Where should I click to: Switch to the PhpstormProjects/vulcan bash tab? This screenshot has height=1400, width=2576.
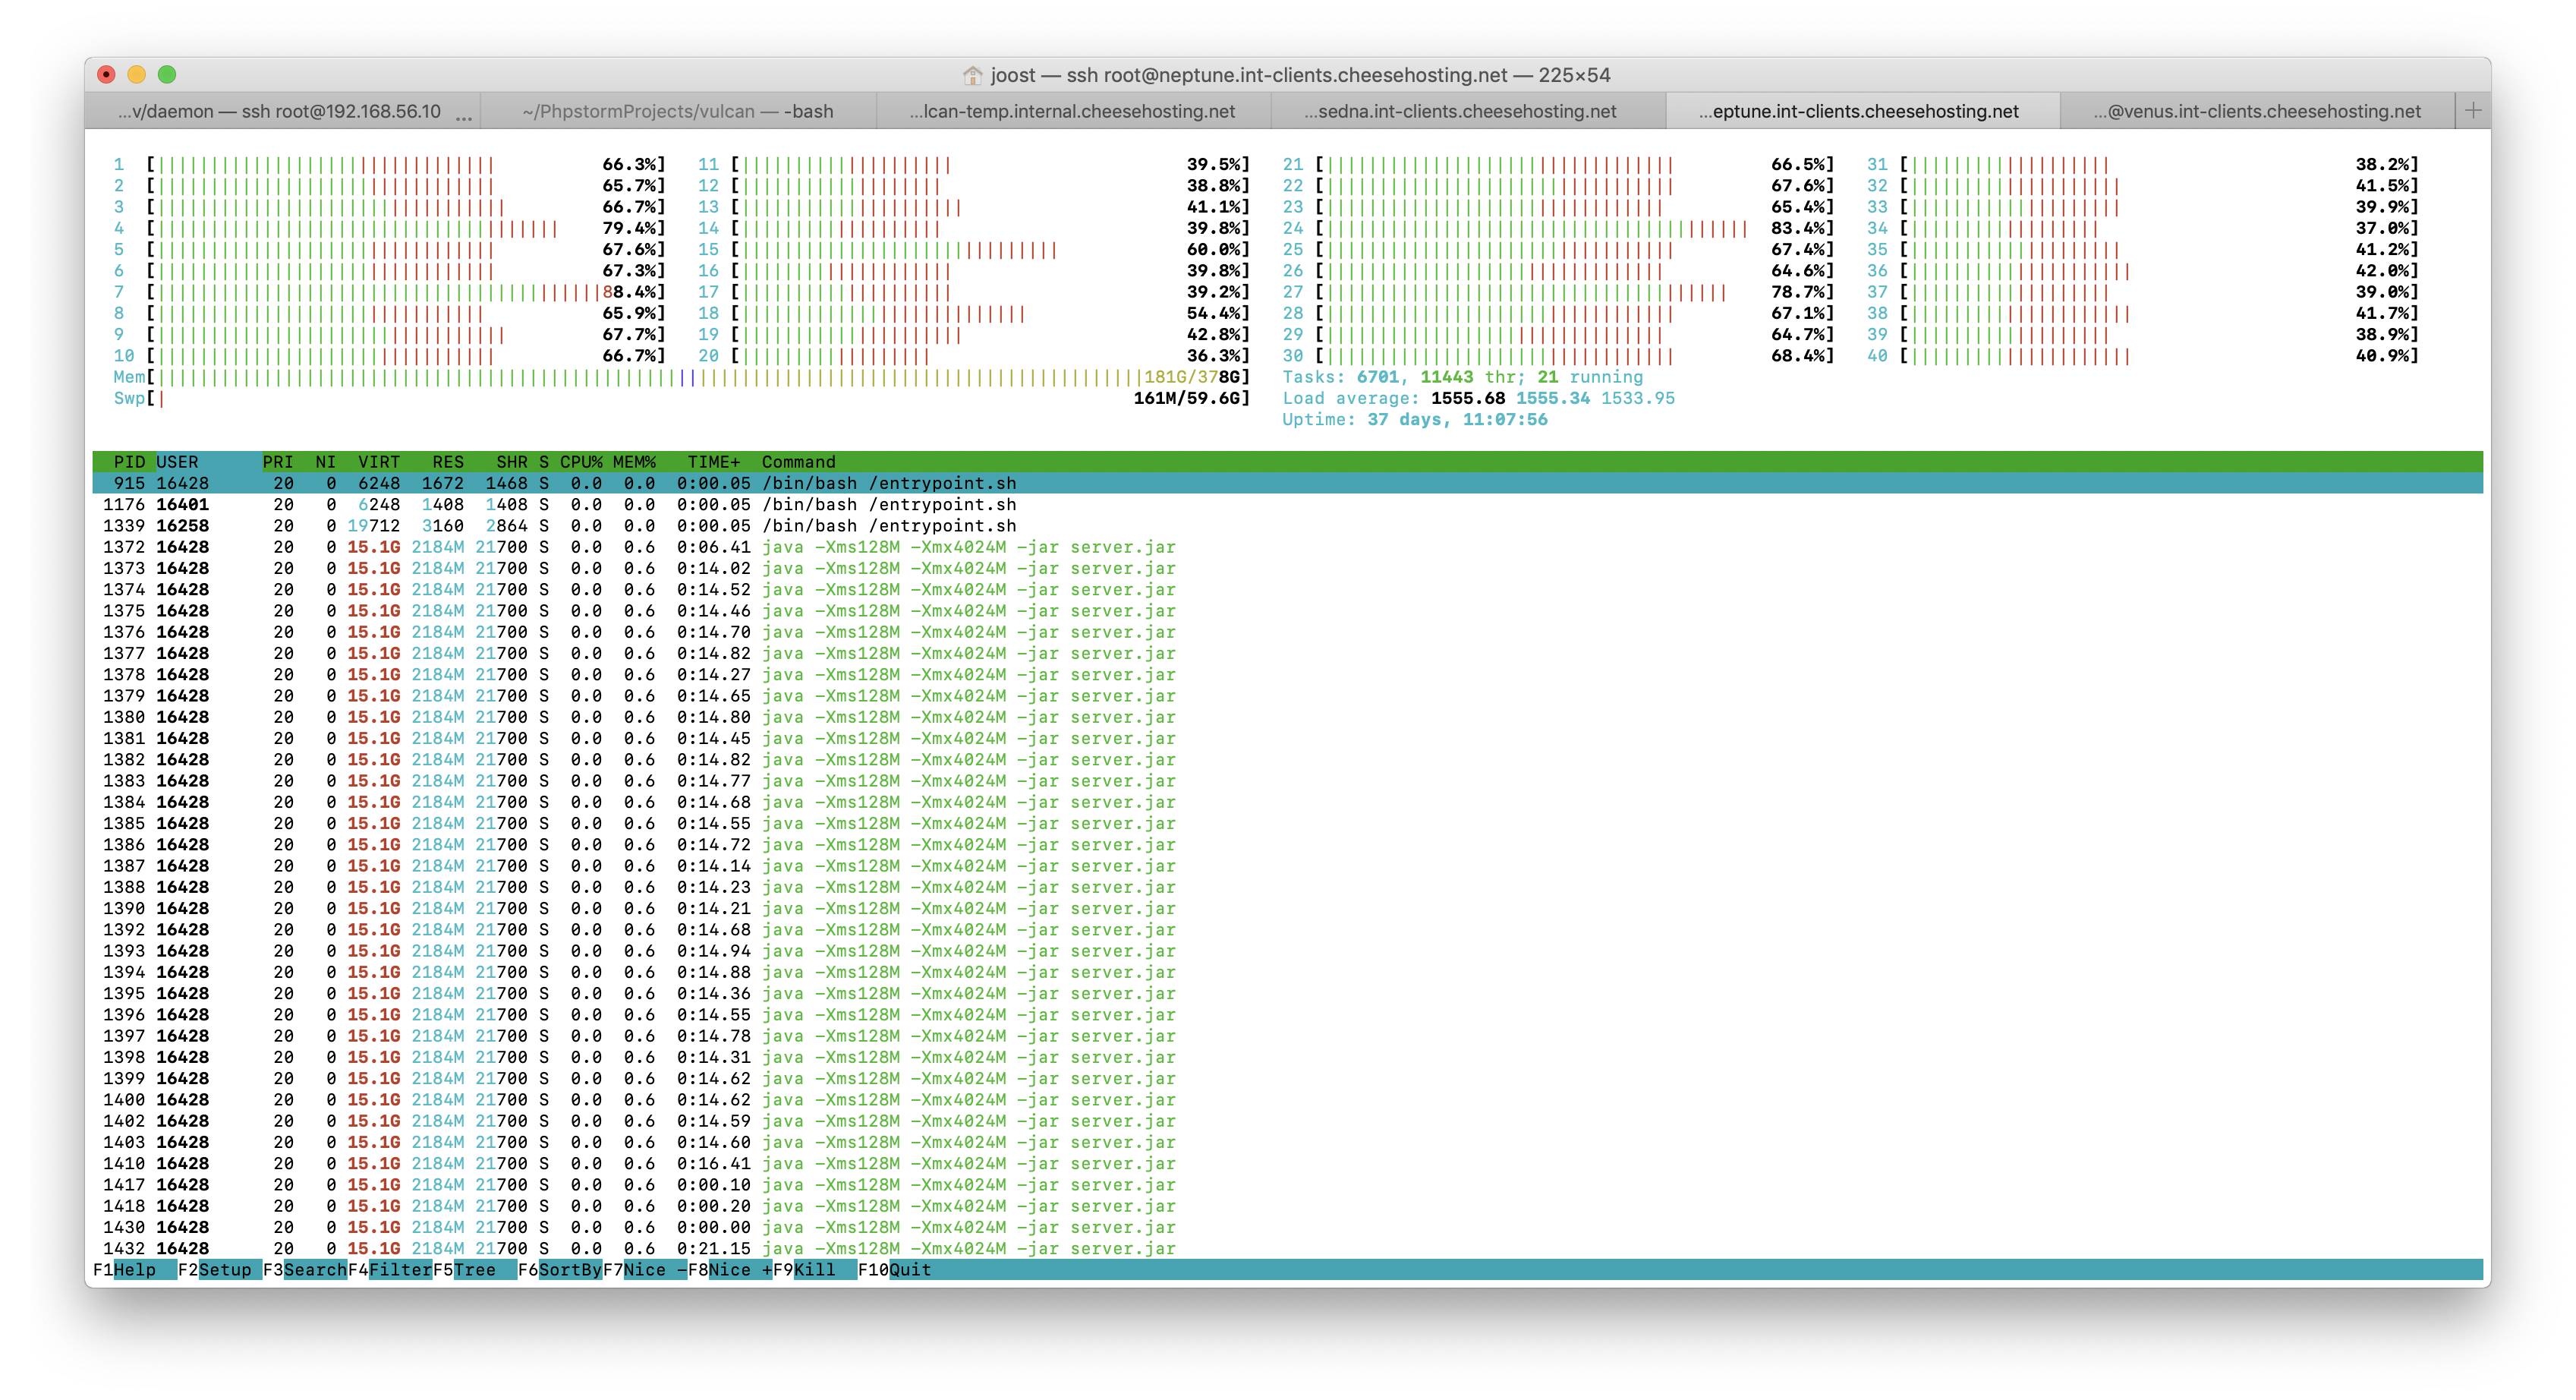678,111
